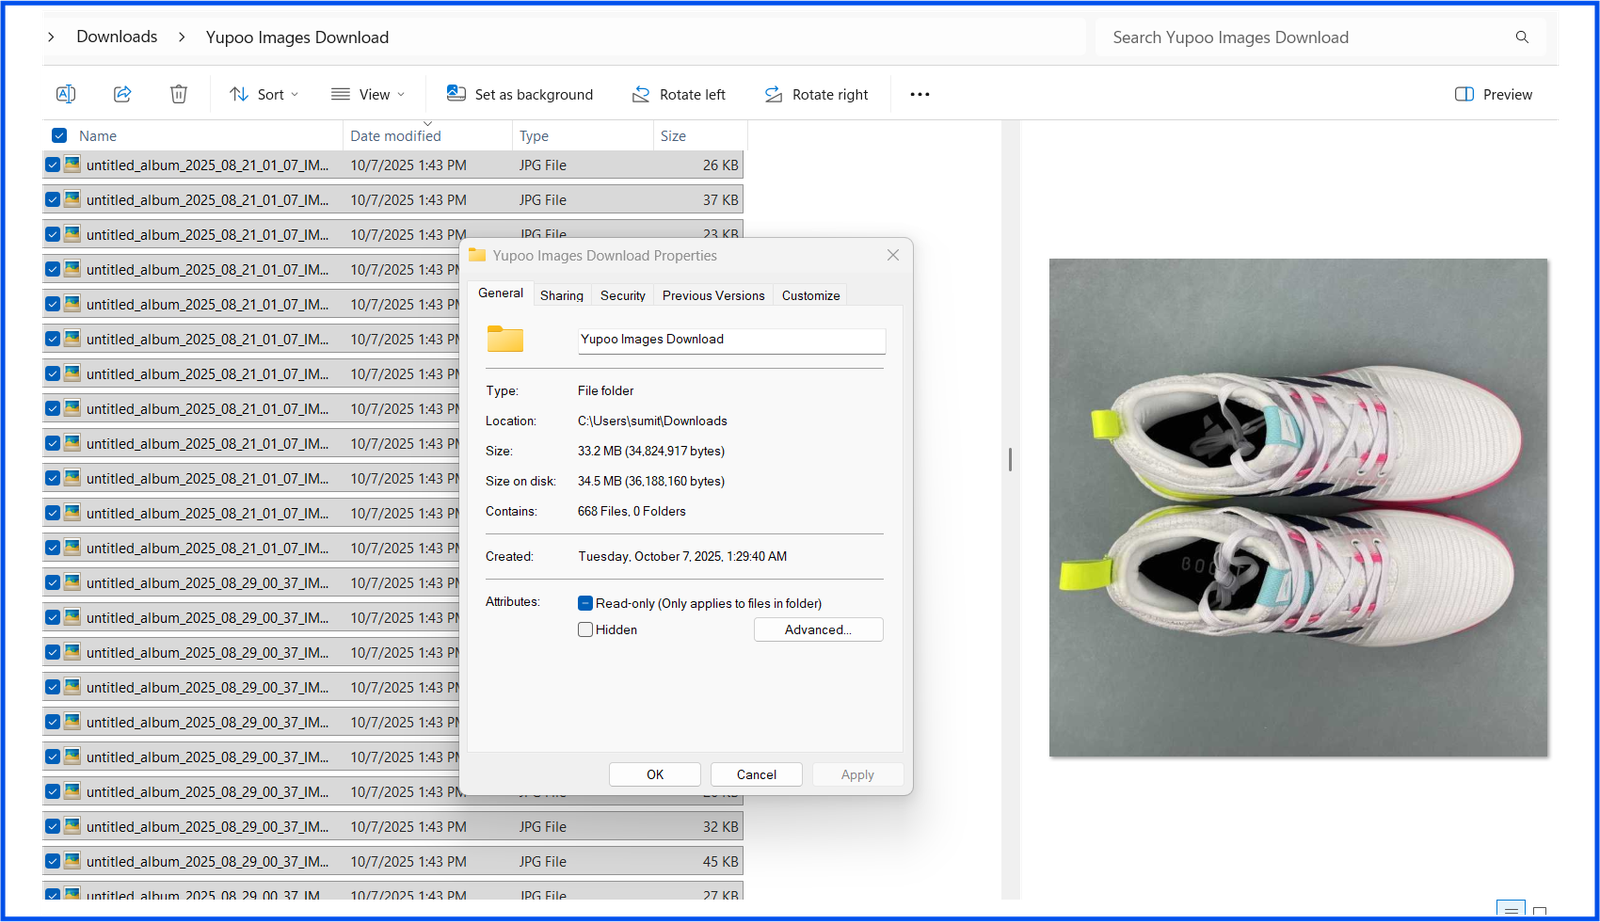Image resolution: width=1600 pixels, height=922 pixels.
Task: Toggle the Preview pane
Action: tap(1492, 94)
